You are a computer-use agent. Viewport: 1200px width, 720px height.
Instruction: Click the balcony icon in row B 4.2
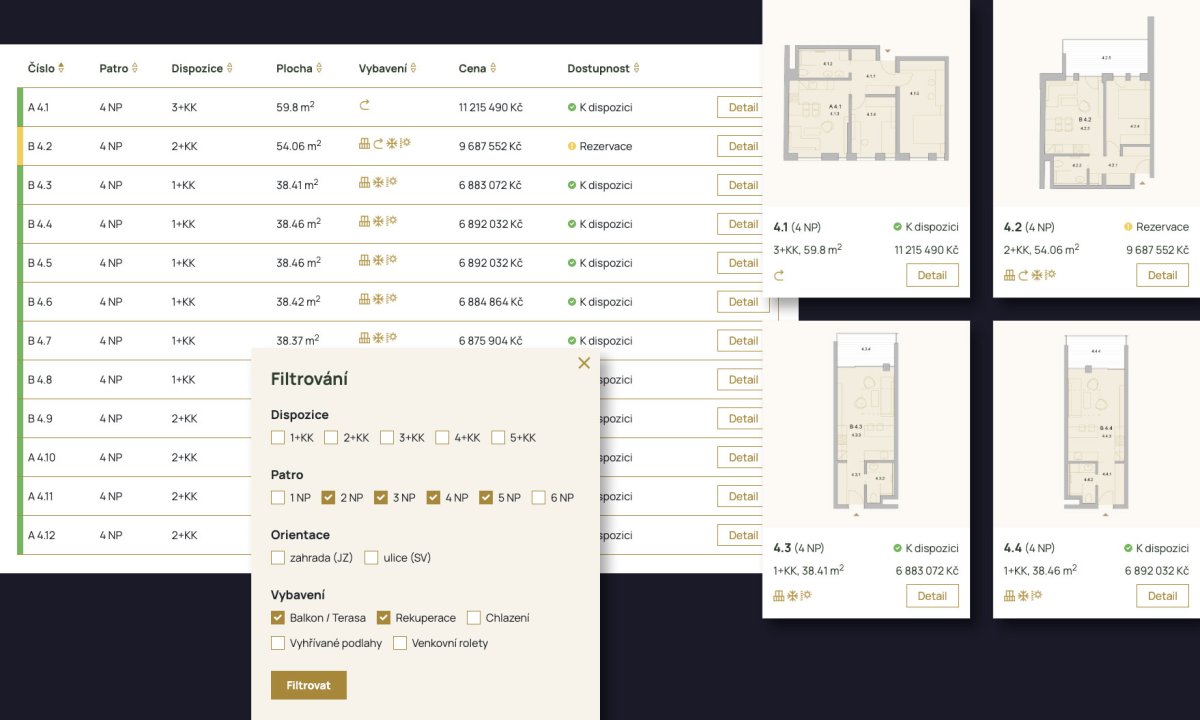tap(365, 144)
